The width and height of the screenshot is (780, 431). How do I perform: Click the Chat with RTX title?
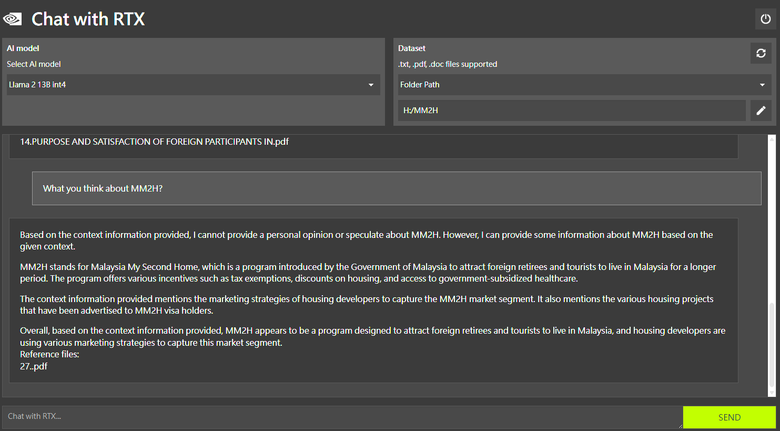[88, 19]
